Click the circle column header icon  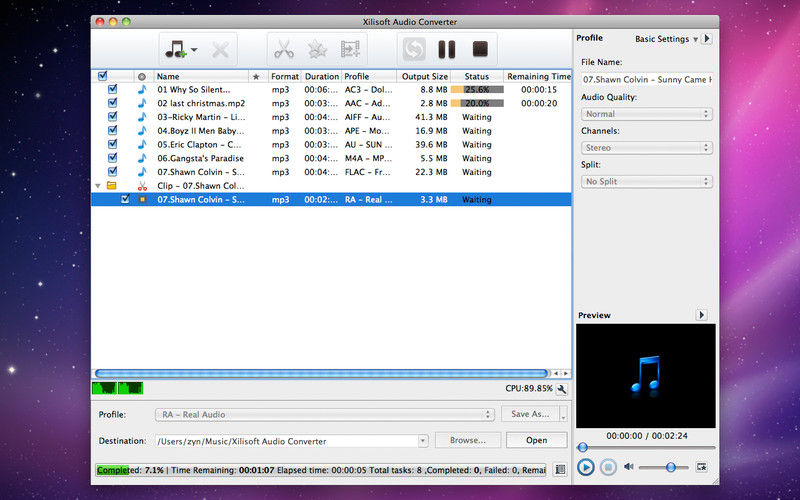142,77
